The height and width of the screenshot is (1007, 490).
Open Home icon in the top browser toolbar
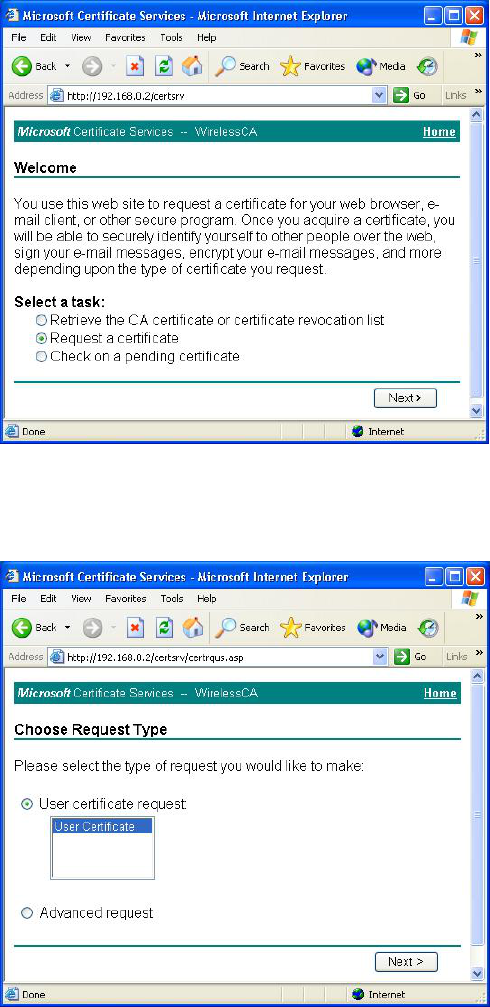click(192, 66)
